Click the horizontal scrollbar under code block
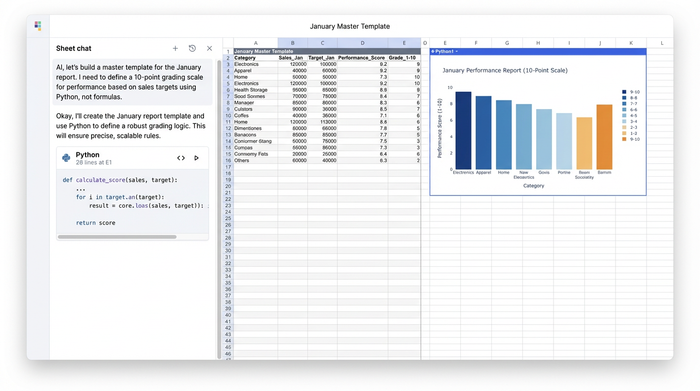 pos(117,237)
